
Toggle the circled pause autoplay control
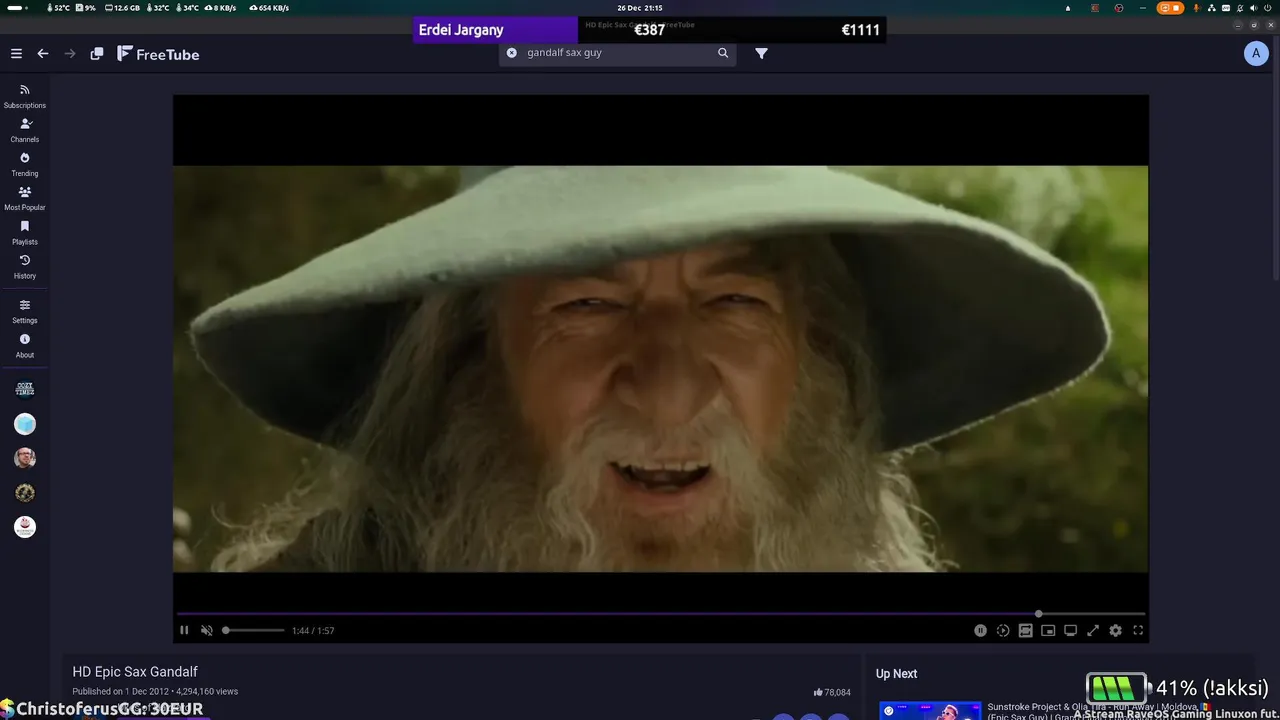point(980,630)
